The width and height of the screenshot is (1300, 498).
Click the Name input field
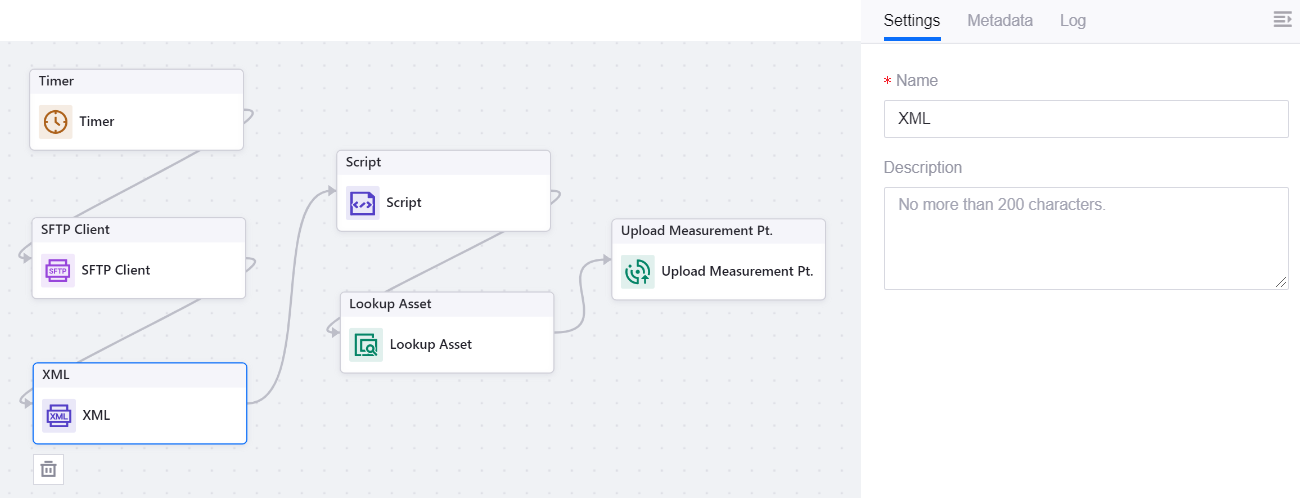coord(1086,118)
